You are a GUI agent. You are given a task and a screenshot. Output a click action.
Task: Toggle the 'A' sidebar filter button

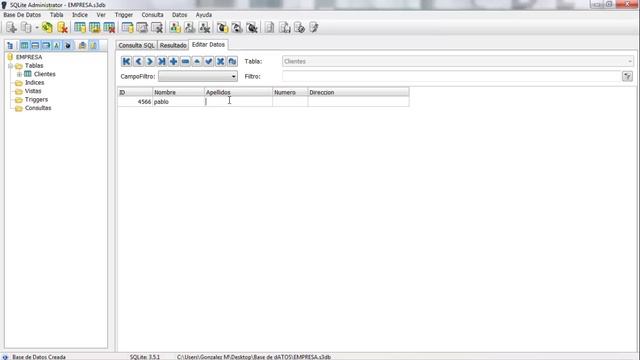[x=57, y=45]
